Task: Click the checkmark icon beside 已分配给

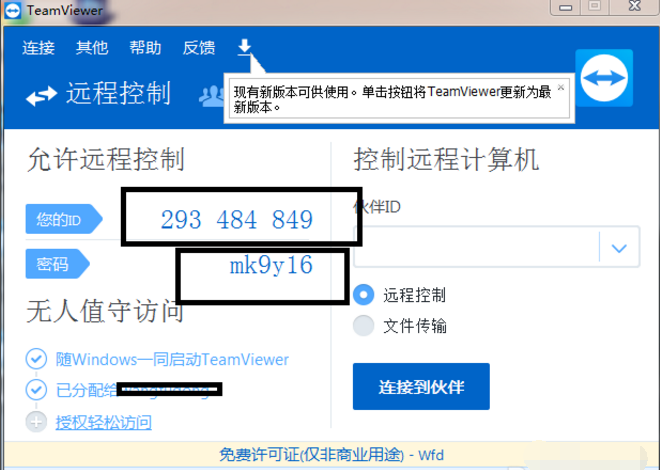Action: coord(37,390)
